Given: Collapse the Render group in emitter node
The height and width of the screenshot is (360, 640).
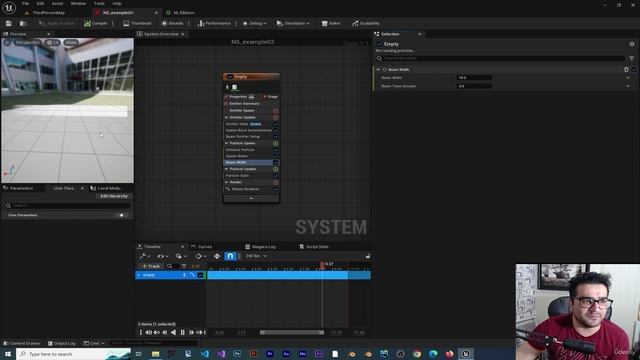Looking at the screenshot, I should click(x=227, y=182).
